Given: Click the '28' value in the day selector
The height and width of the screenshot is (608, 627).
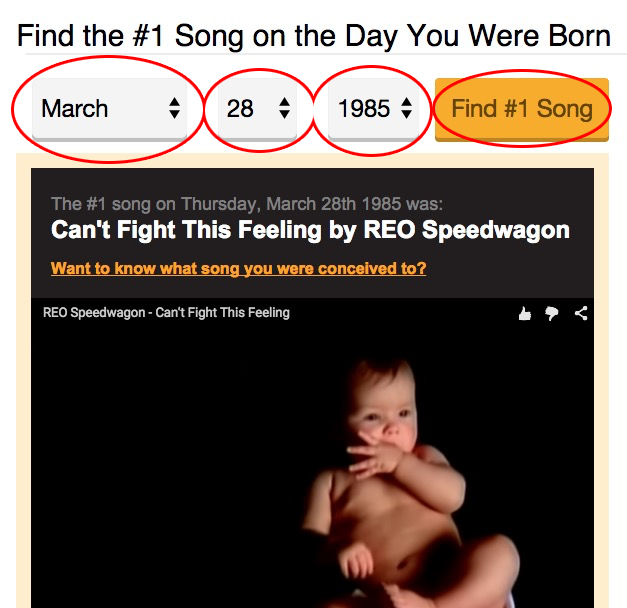Looking at the screenshot, I should pos(240,108).
